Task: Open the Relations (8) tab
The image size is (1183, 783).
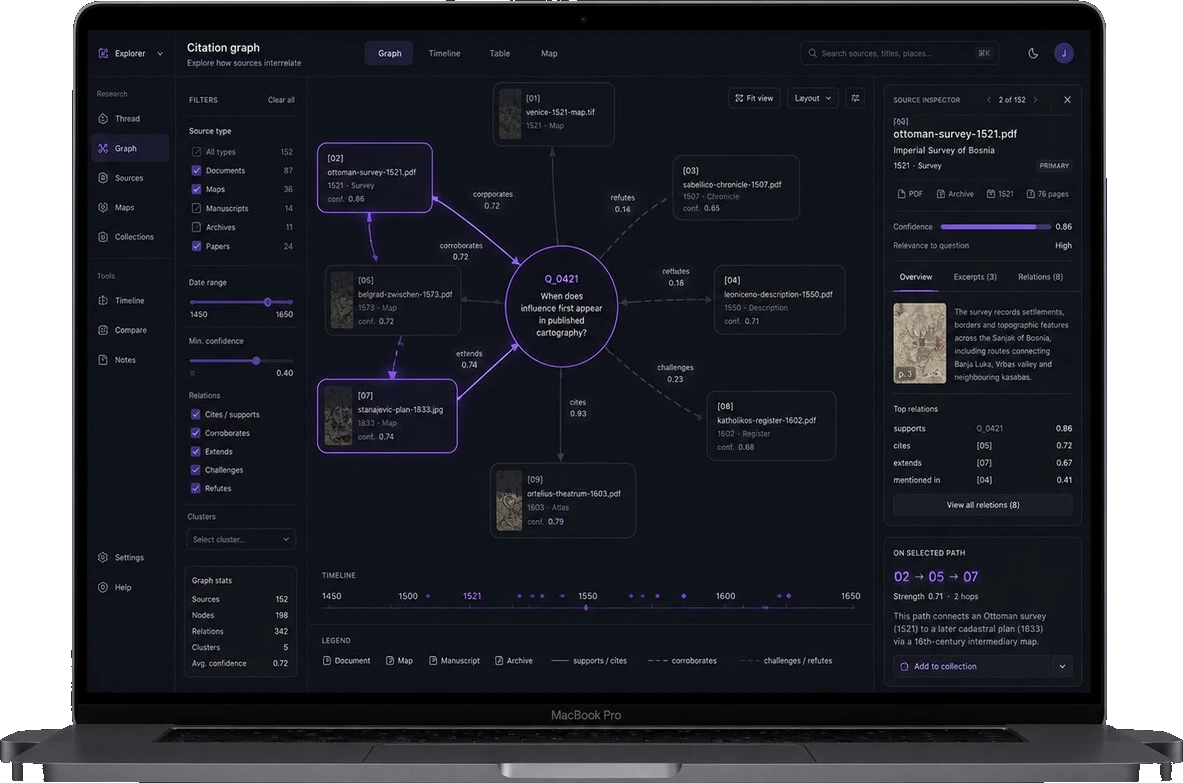Action: [1040, 277]
